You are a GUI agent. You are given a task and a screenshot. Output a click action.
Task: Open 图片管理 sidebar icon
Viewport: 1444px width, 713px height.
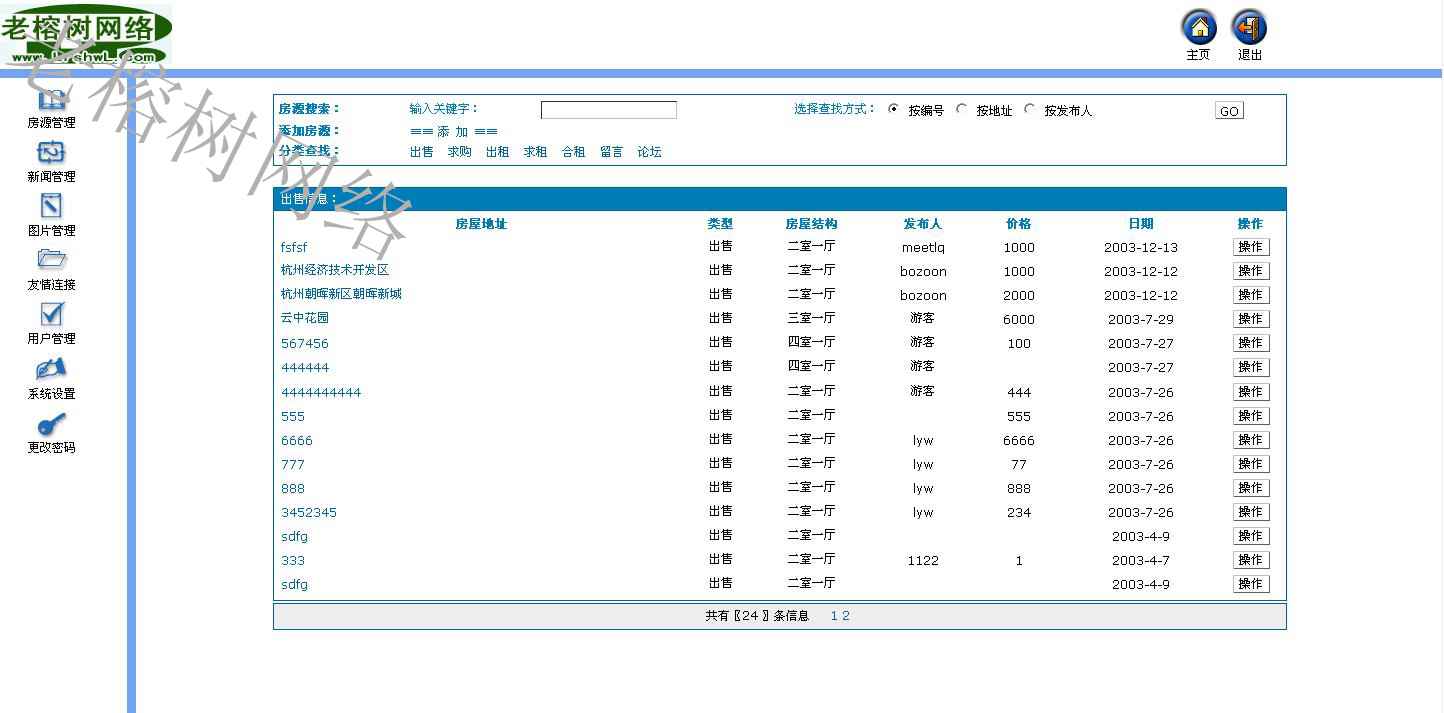(51, 206)
